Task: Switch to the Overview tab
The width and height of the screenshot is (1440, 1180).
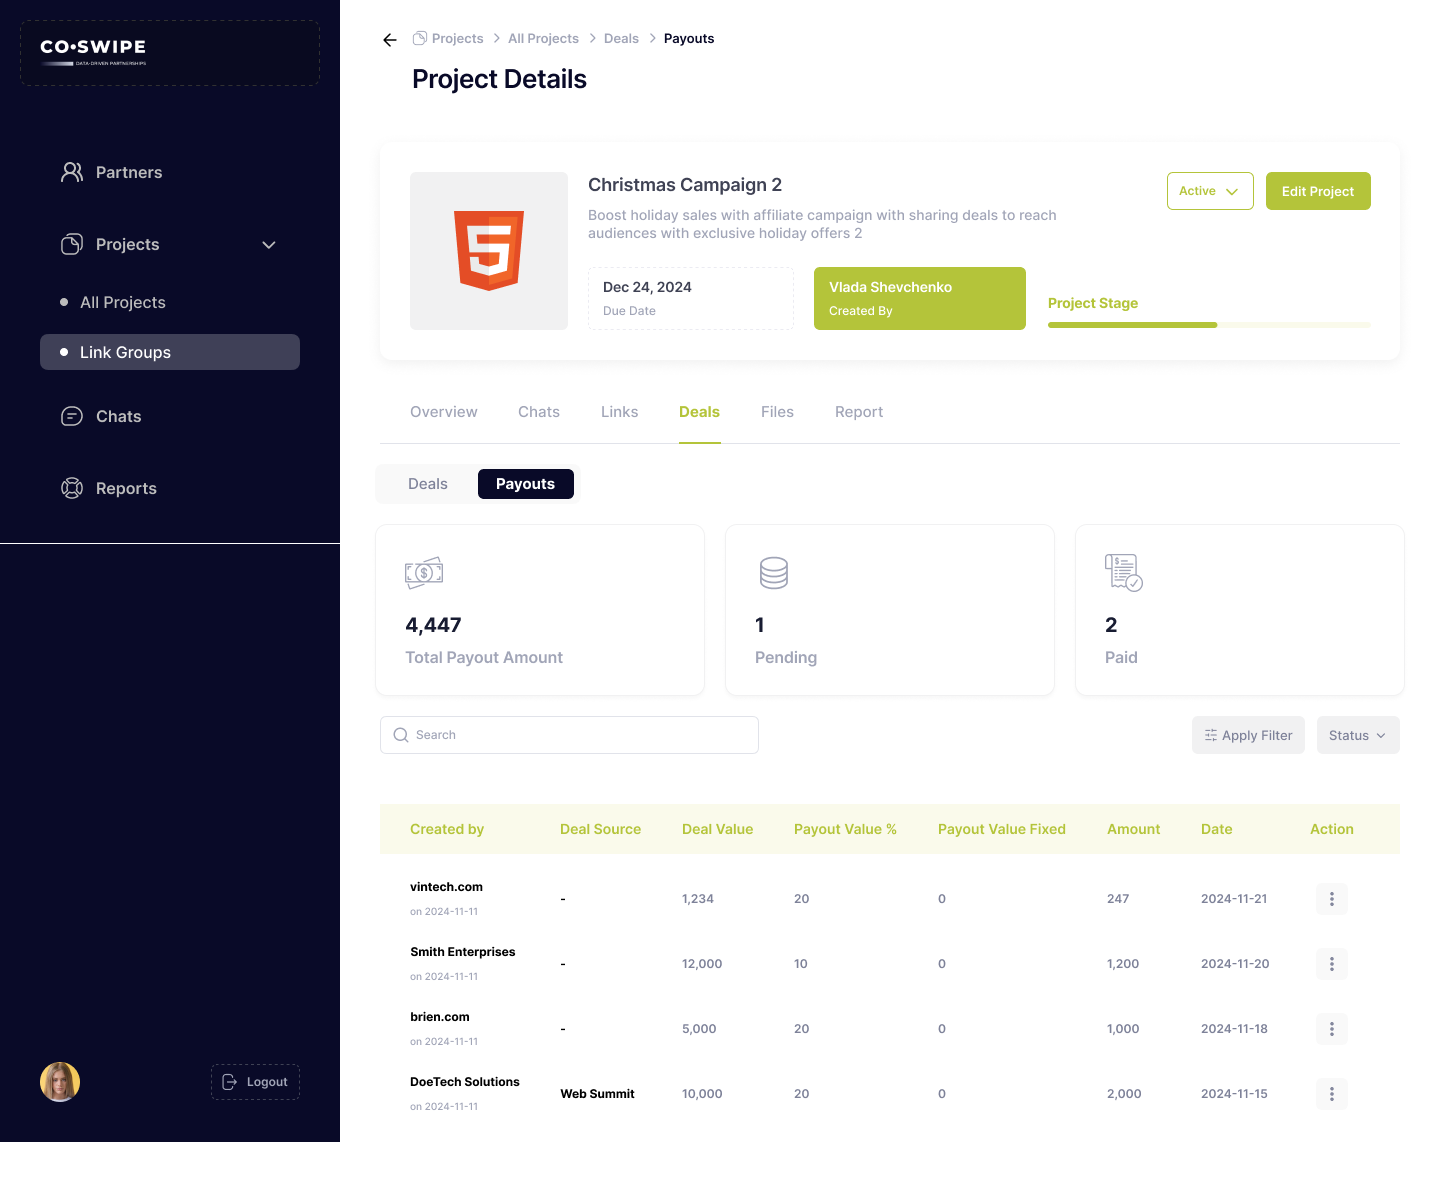Action: (x=444, y=412)
